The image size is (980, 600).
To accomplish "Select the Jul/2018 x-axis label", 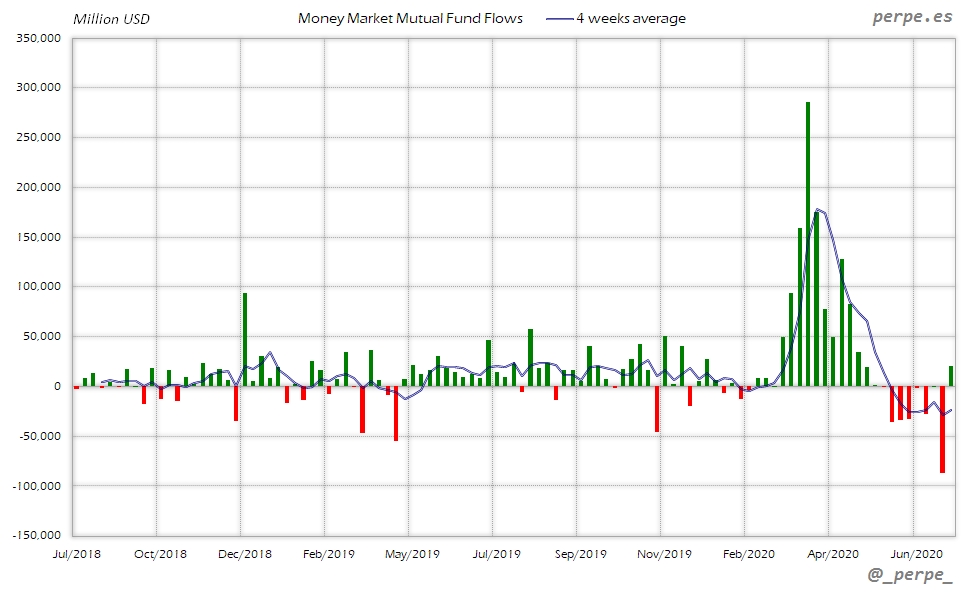I will pos(78,553).
